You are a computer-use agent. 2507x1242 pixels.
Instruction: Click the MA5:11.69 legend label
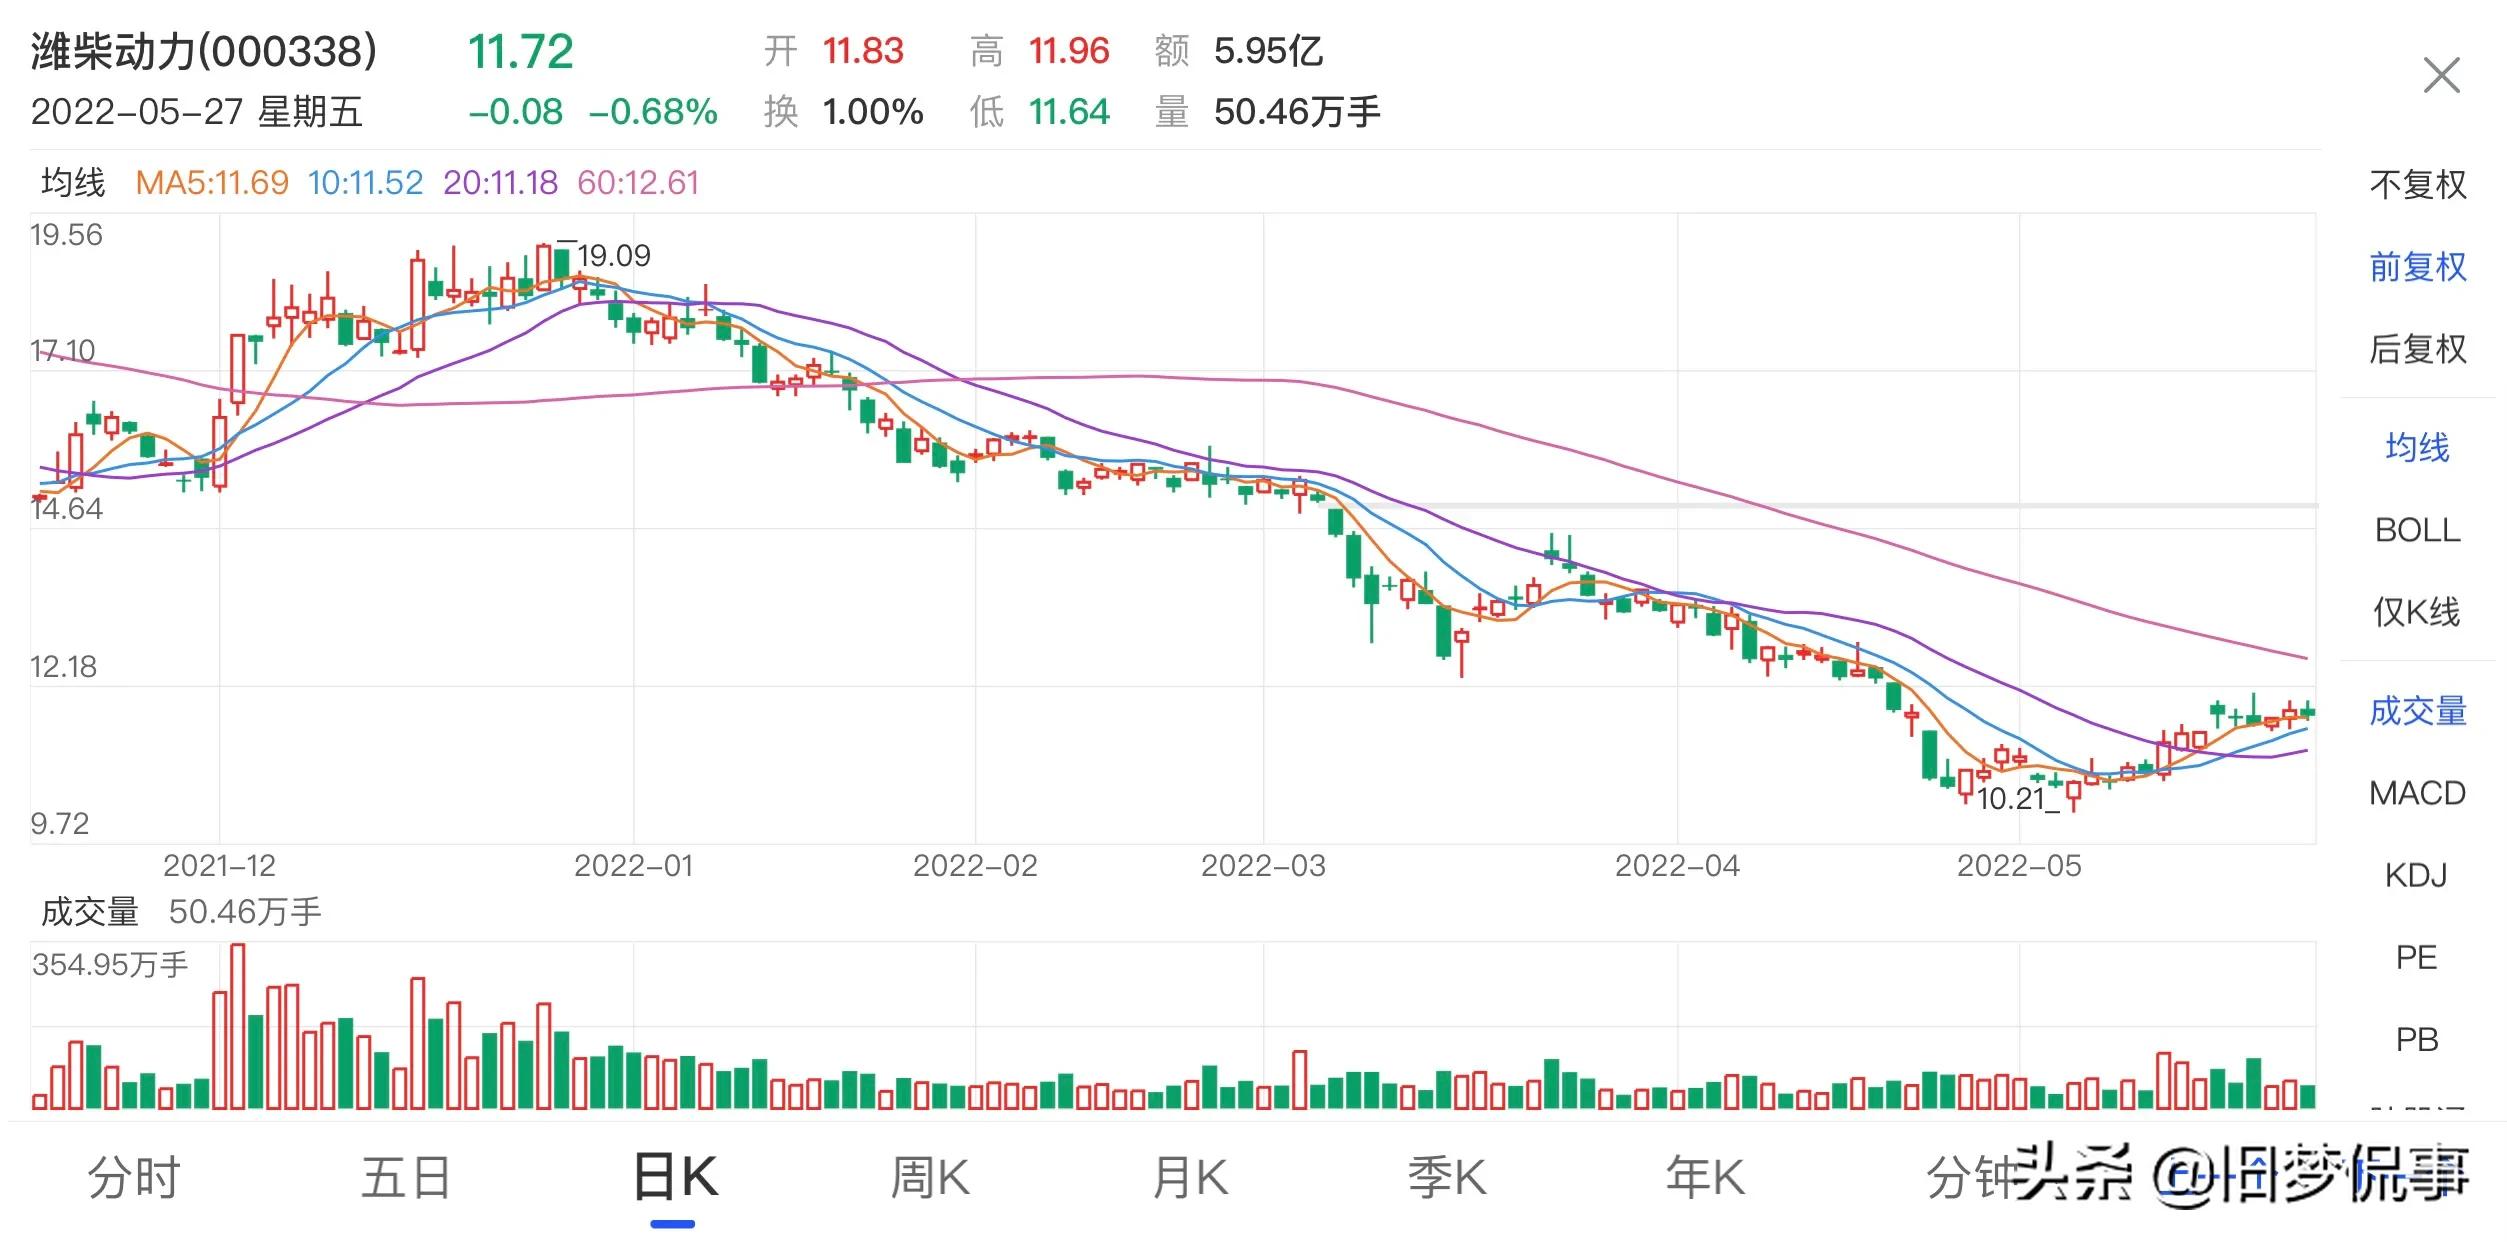tap(212, 182)
